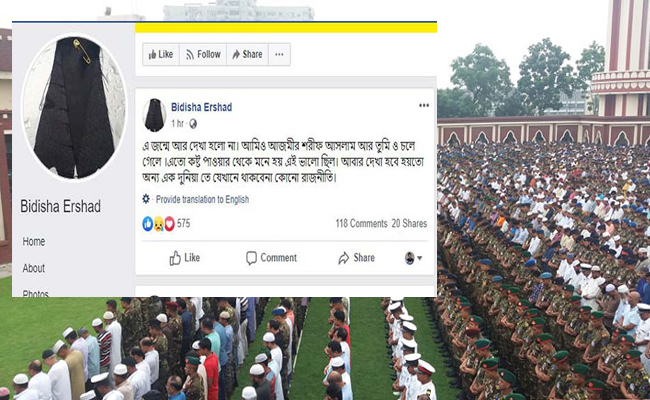Viewport: 650px width, 400px height.
Task: View the sad face reaction icon
Action: pos(158,224)
